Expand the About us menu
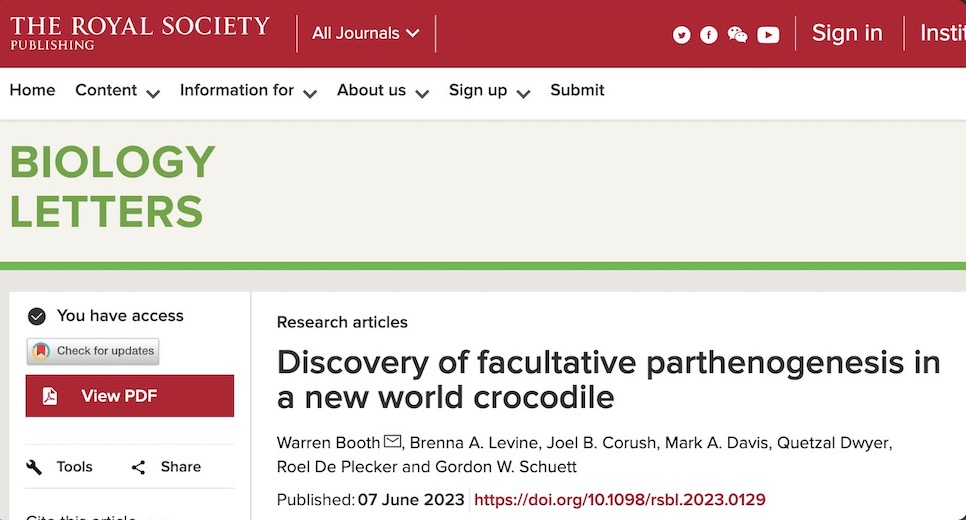Image resolution: width=966 pixels, height=520 pixels. (x=422, y=93)
